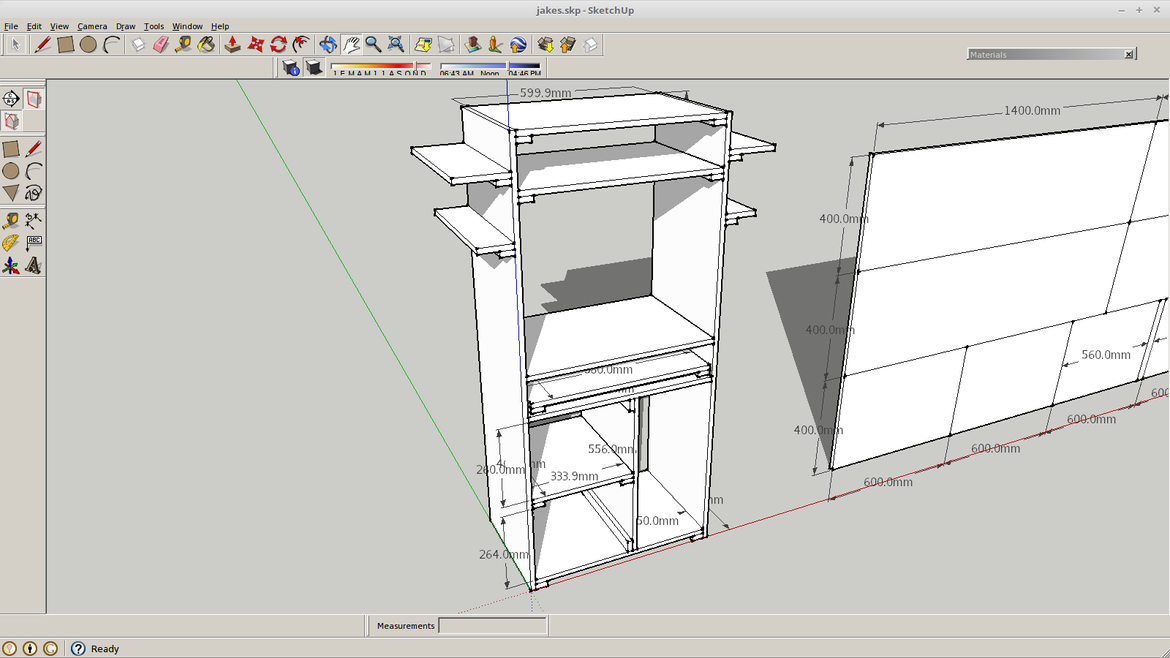Toggle the Pan hand tool
The height and width of the screenshot is (658, 1170).
351,44
